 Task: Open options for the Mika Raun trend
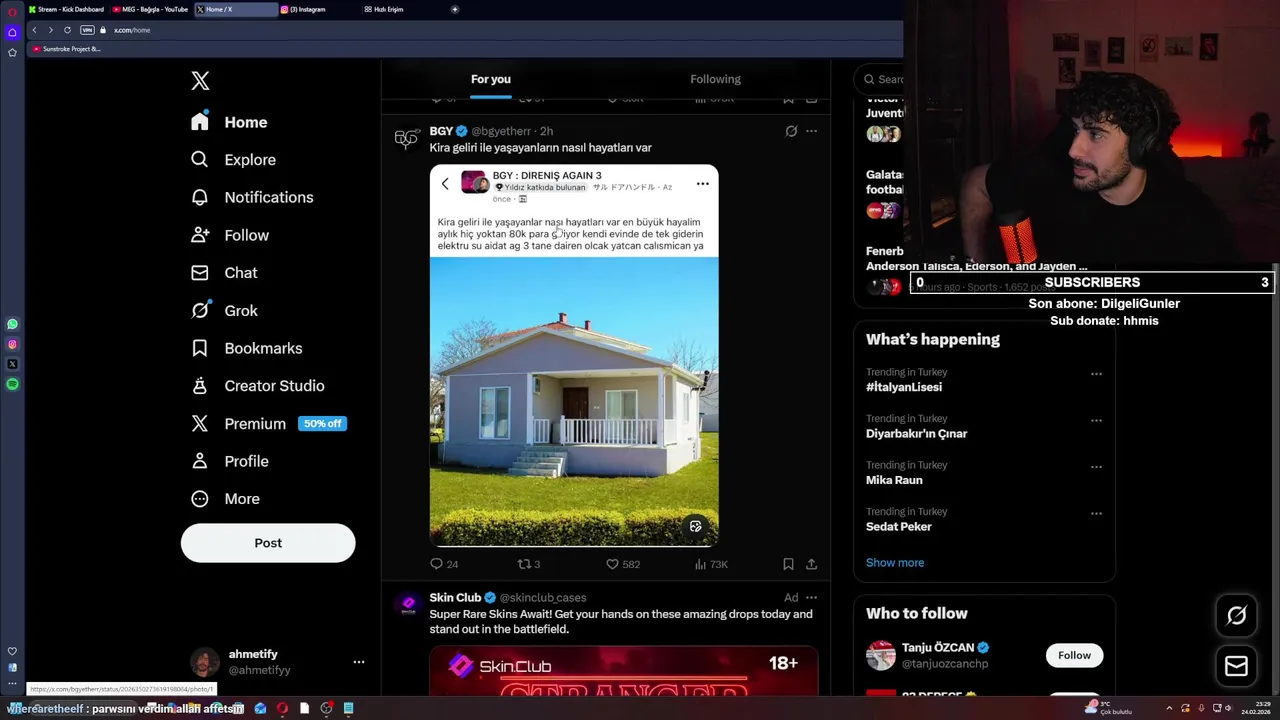(1096, 467)
